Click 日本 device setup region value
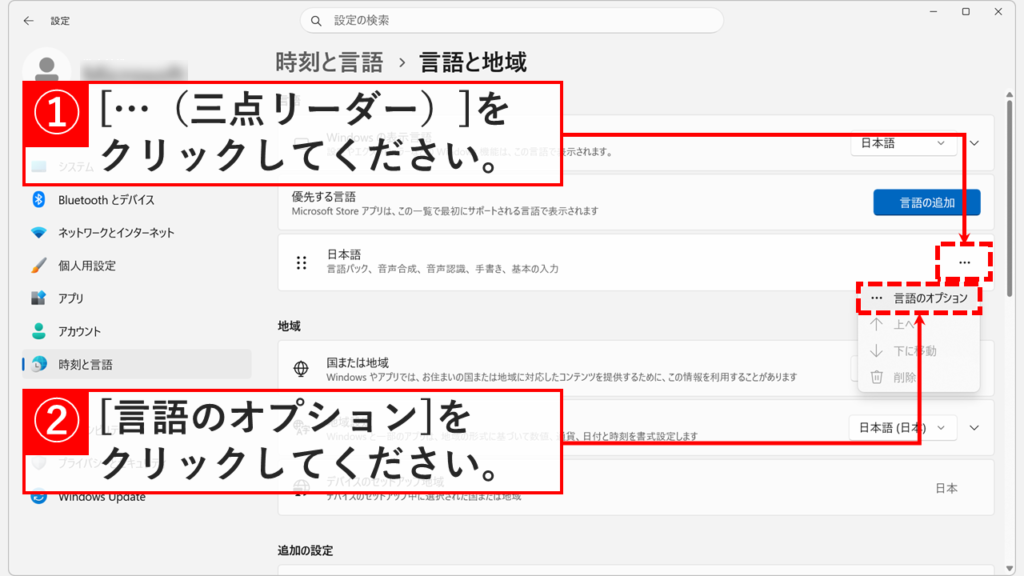 [x=946, y=488]
